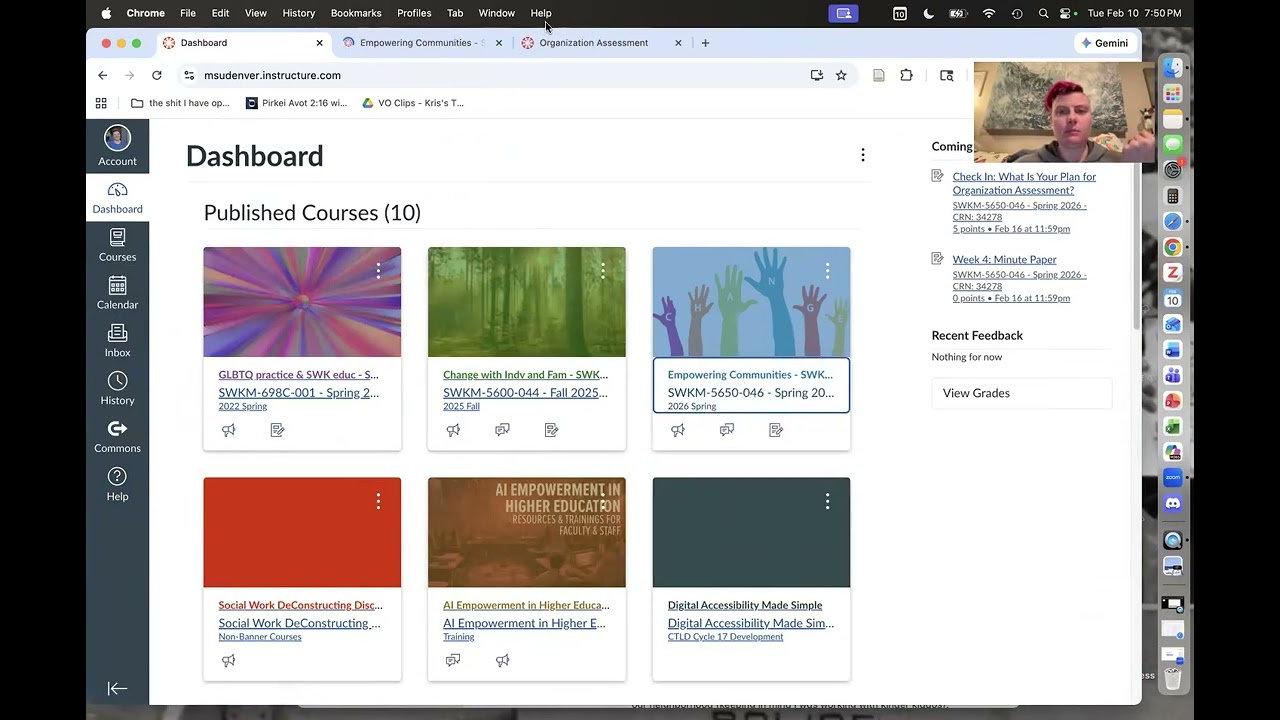
Task: Open History in the Canvas sidebar
Action: (117, 389)
